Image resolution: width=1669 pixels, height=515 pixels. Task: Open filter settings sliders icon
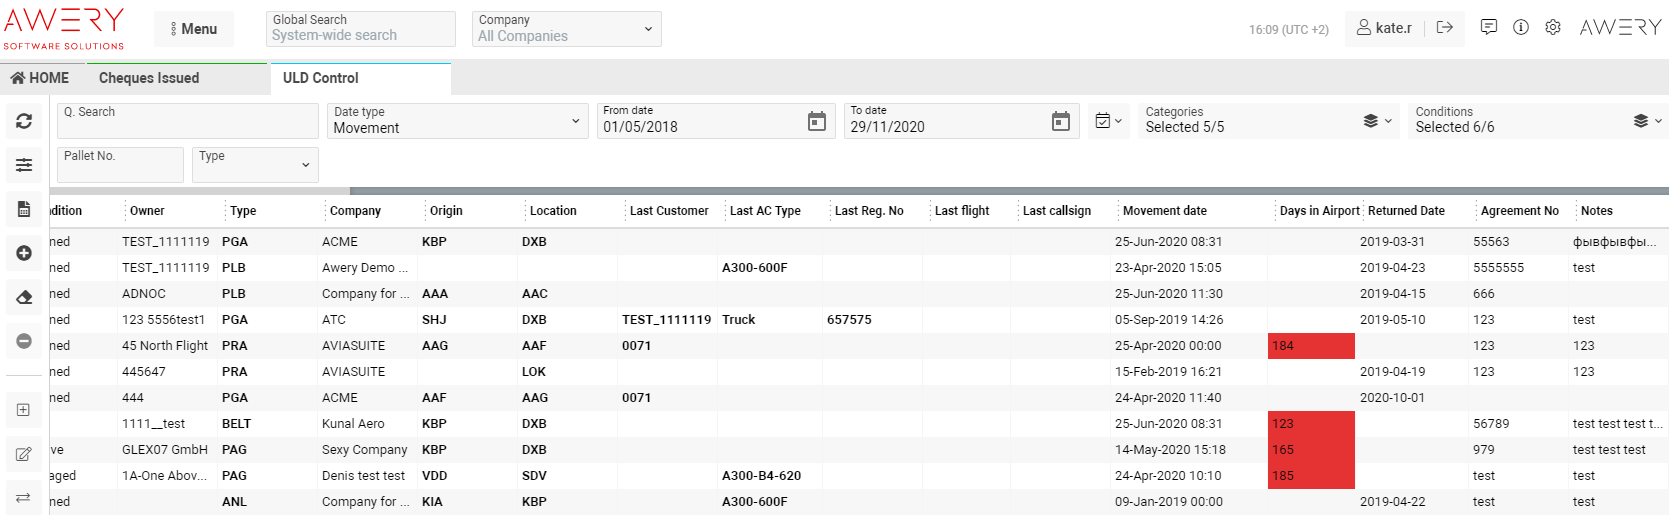[x=24, y=165]
